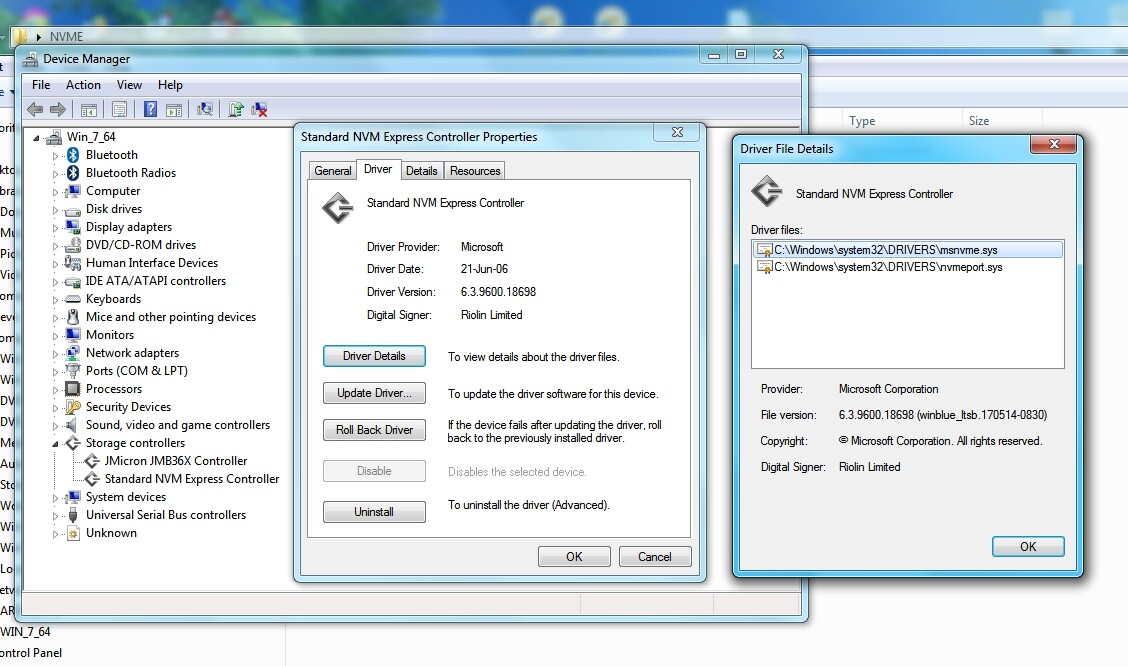Click the Scan for hardware changes icon
This screenshot has height=666, width=1128.
click(x=206, y=109)
